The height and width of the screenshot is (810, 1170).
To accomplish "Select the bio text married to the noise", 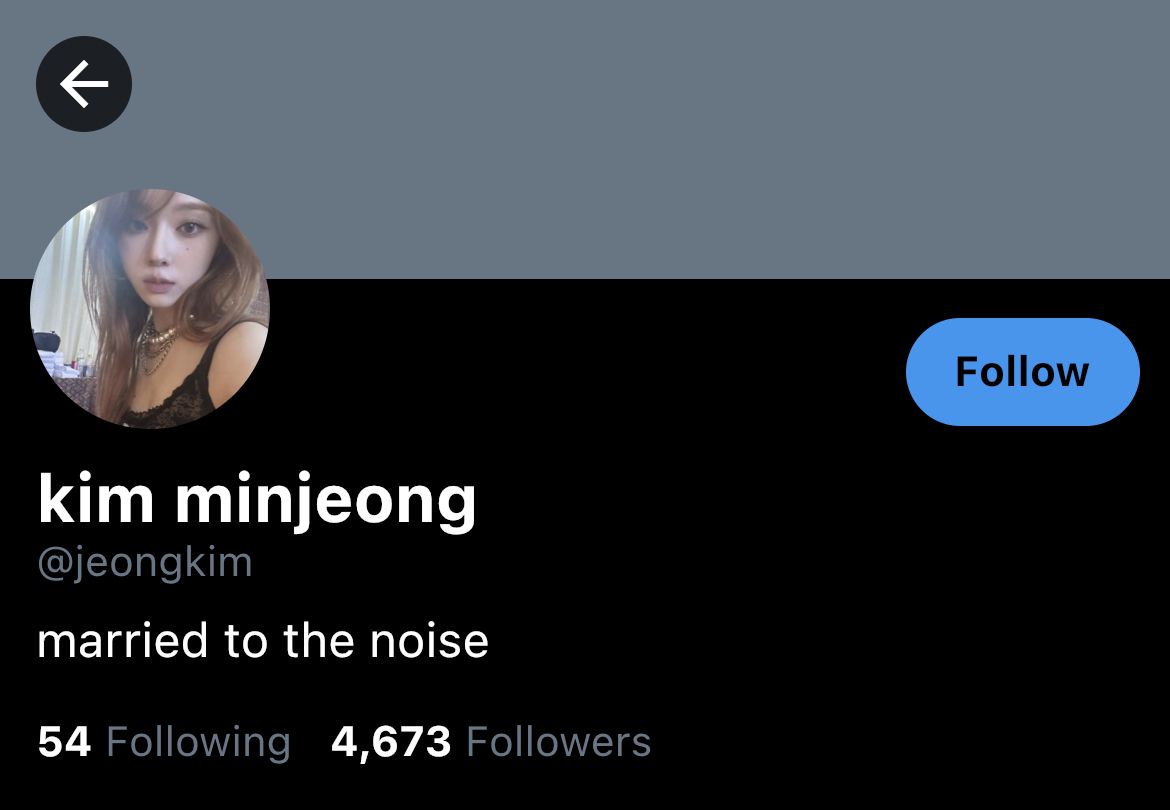I will 263,641.
